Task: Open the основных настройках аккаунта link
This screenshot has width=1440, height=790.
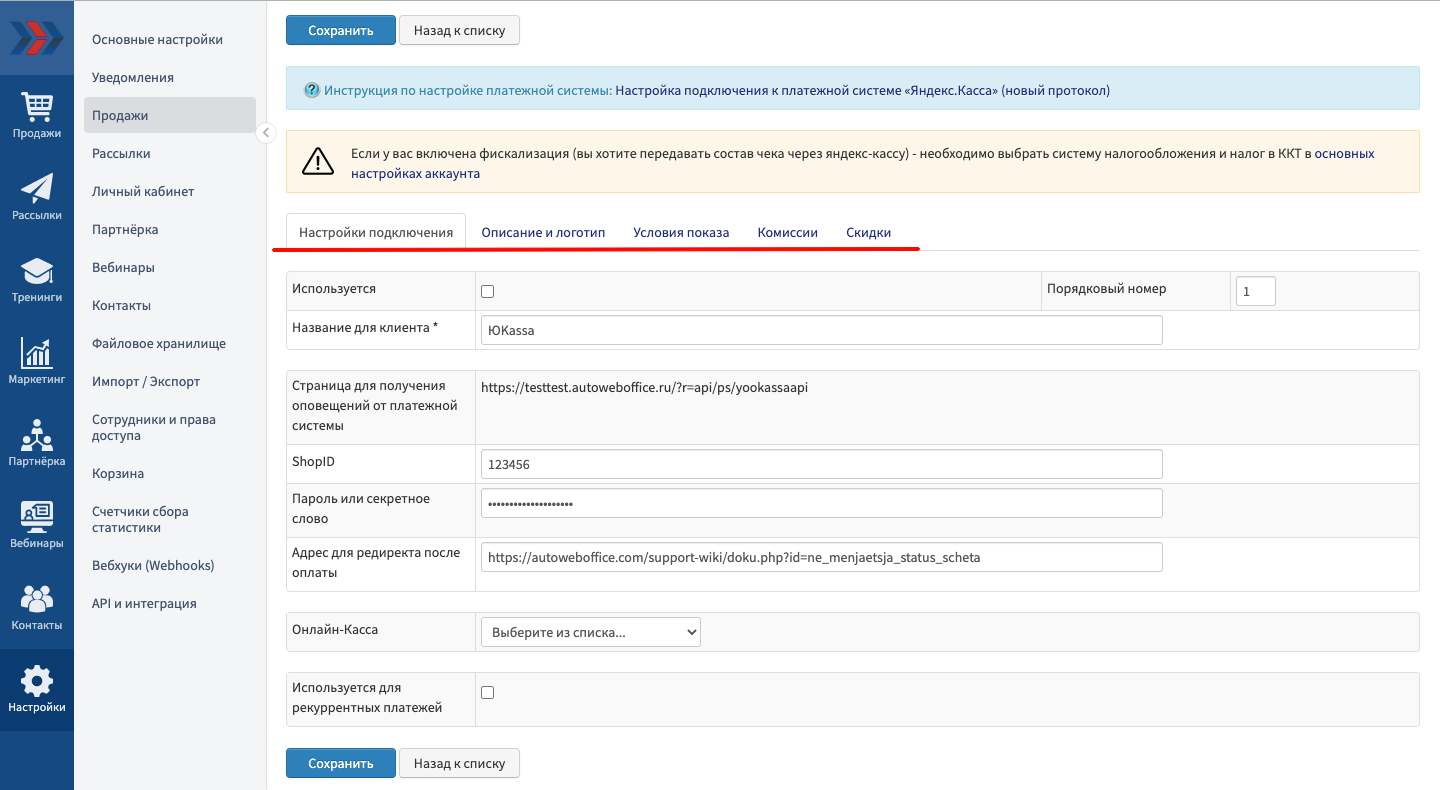Action: [415, 173]
